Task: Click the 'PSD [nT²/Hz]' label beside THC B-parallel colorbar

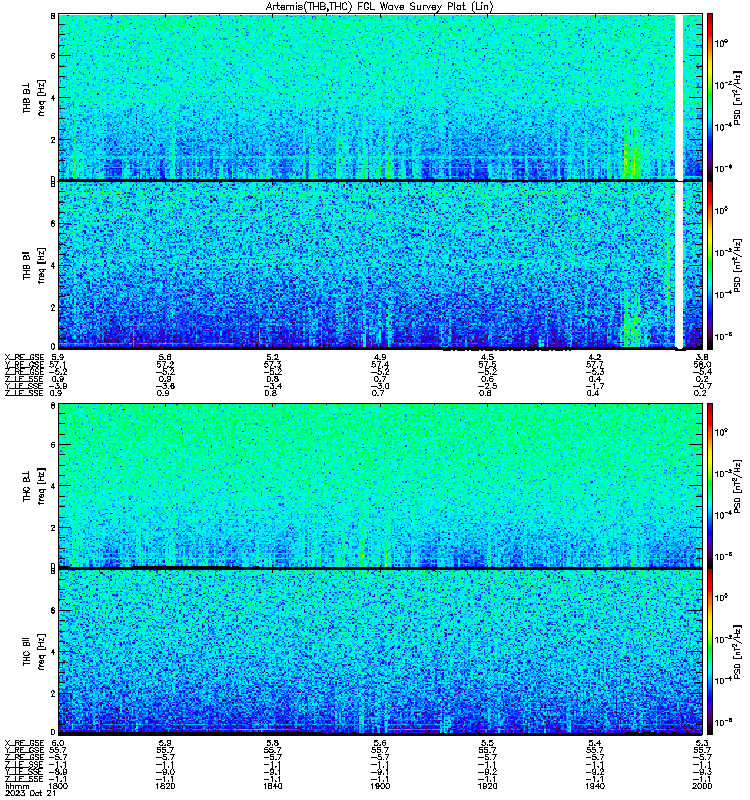Action: [737, 652]
